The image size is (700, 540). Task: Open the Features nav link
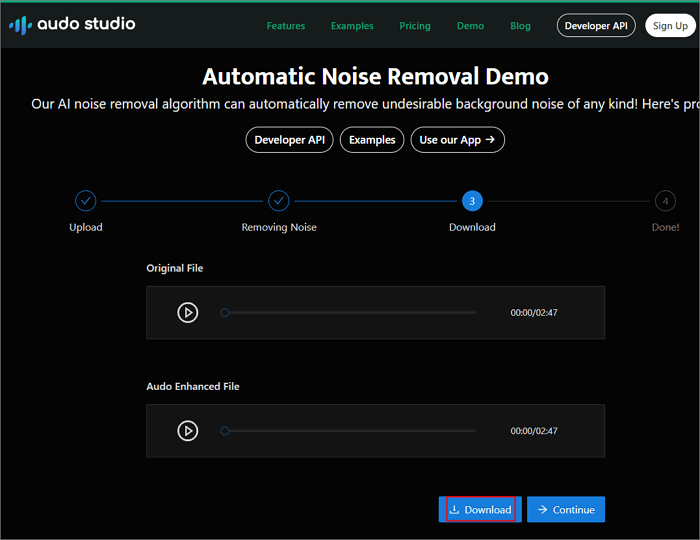[x=286, y=26]
